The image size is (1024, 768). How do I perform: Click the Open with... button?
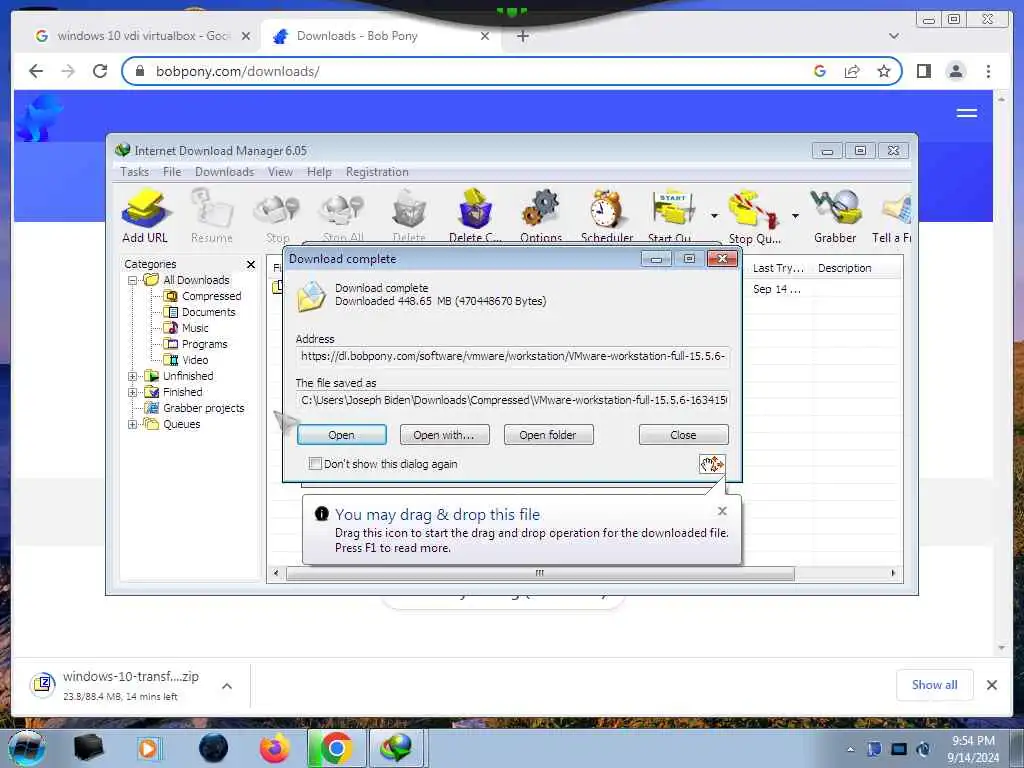click(444, 435)
